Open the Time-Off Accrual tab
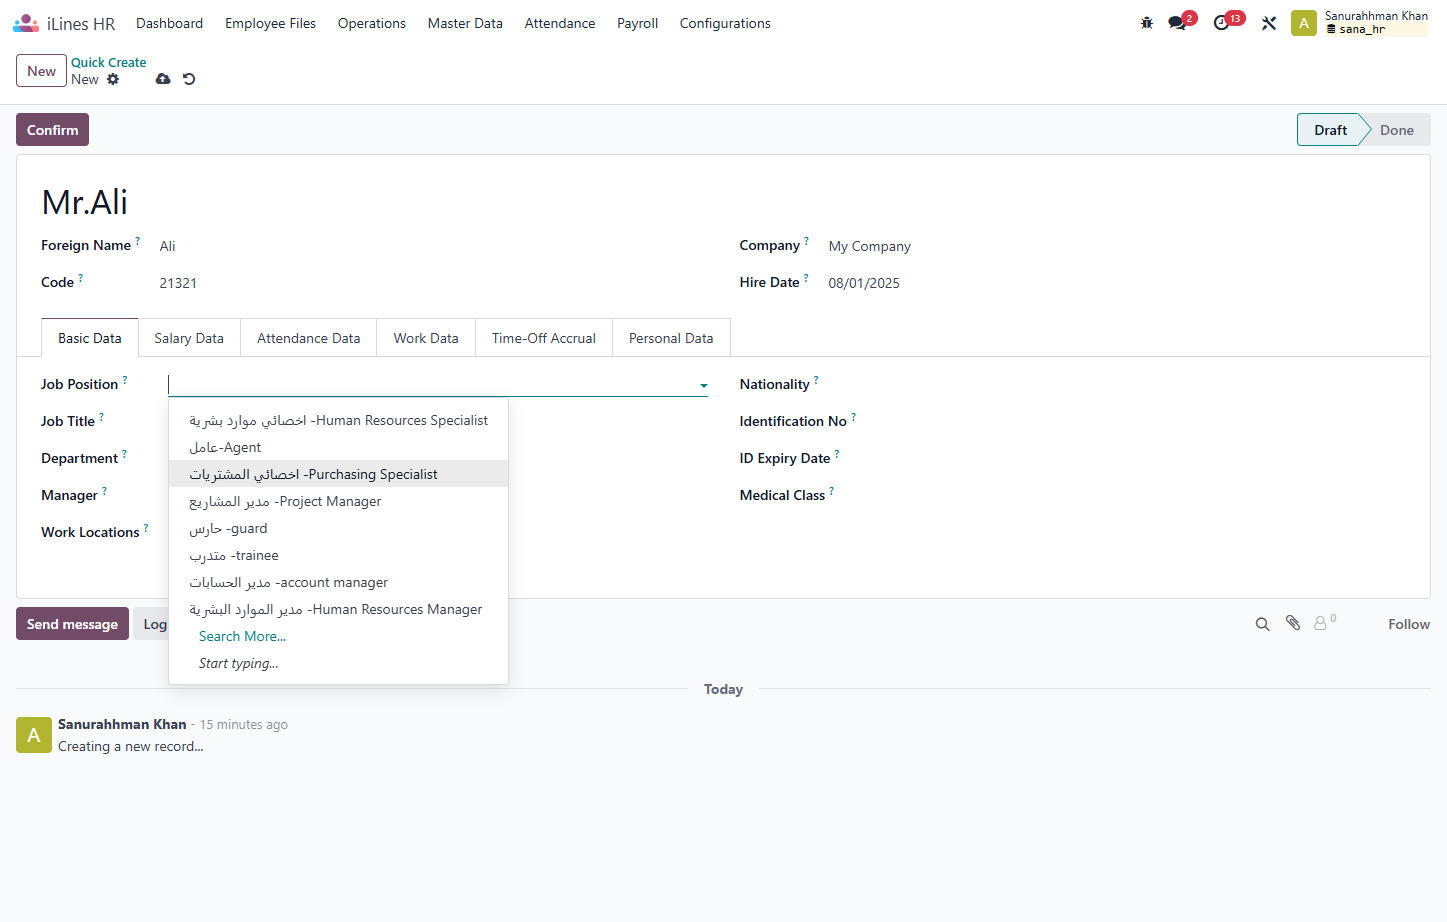This screenshot has height=922, width=1447. click(x=544, y=338)
